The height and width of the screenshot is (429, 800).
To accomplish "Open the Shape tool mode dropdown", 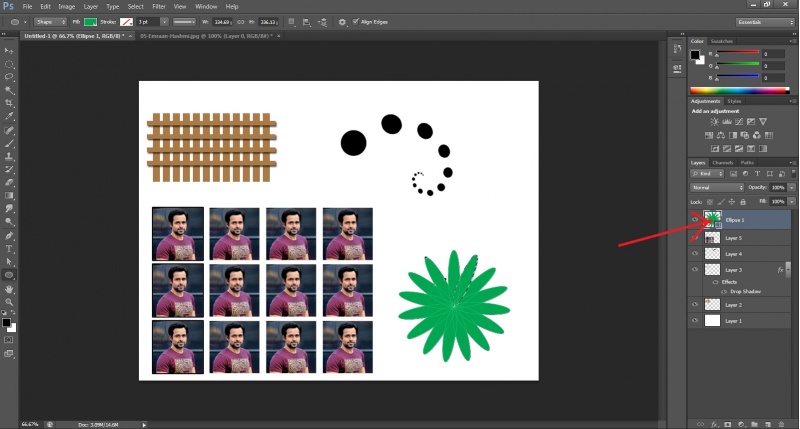I will click(x=50, y=21).
